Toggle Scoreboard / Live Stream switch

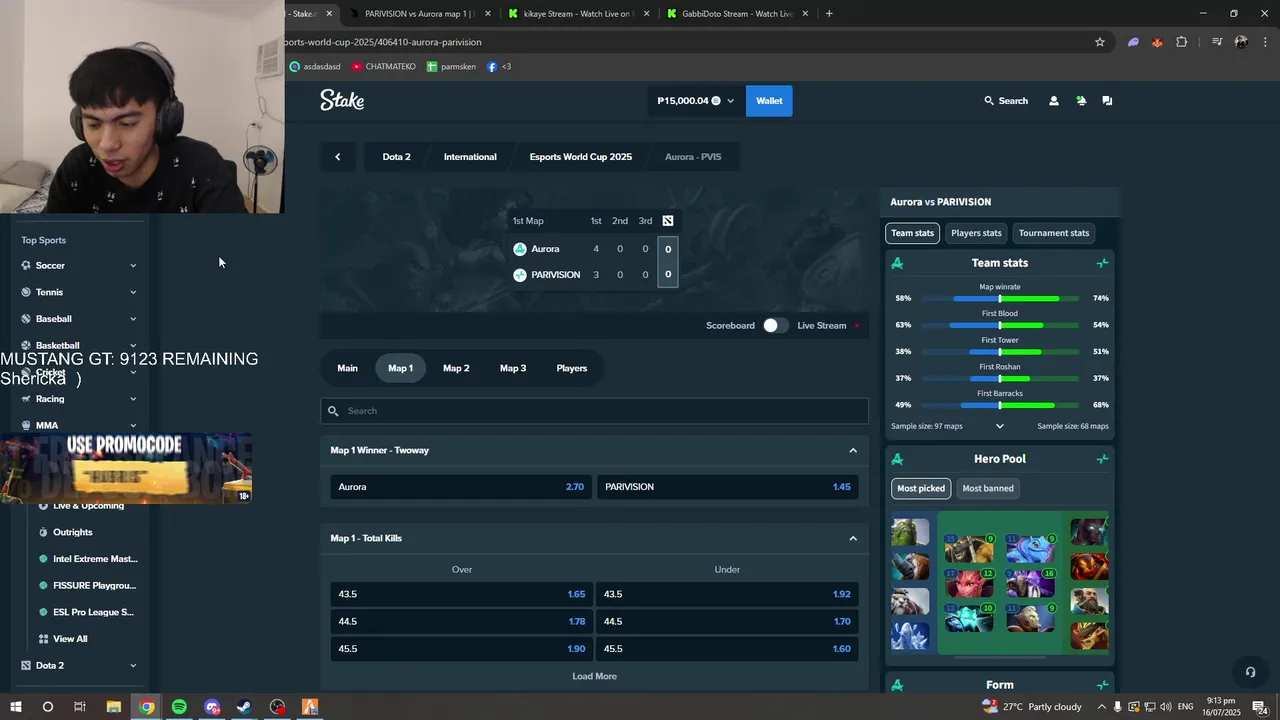tap(775, 326)
